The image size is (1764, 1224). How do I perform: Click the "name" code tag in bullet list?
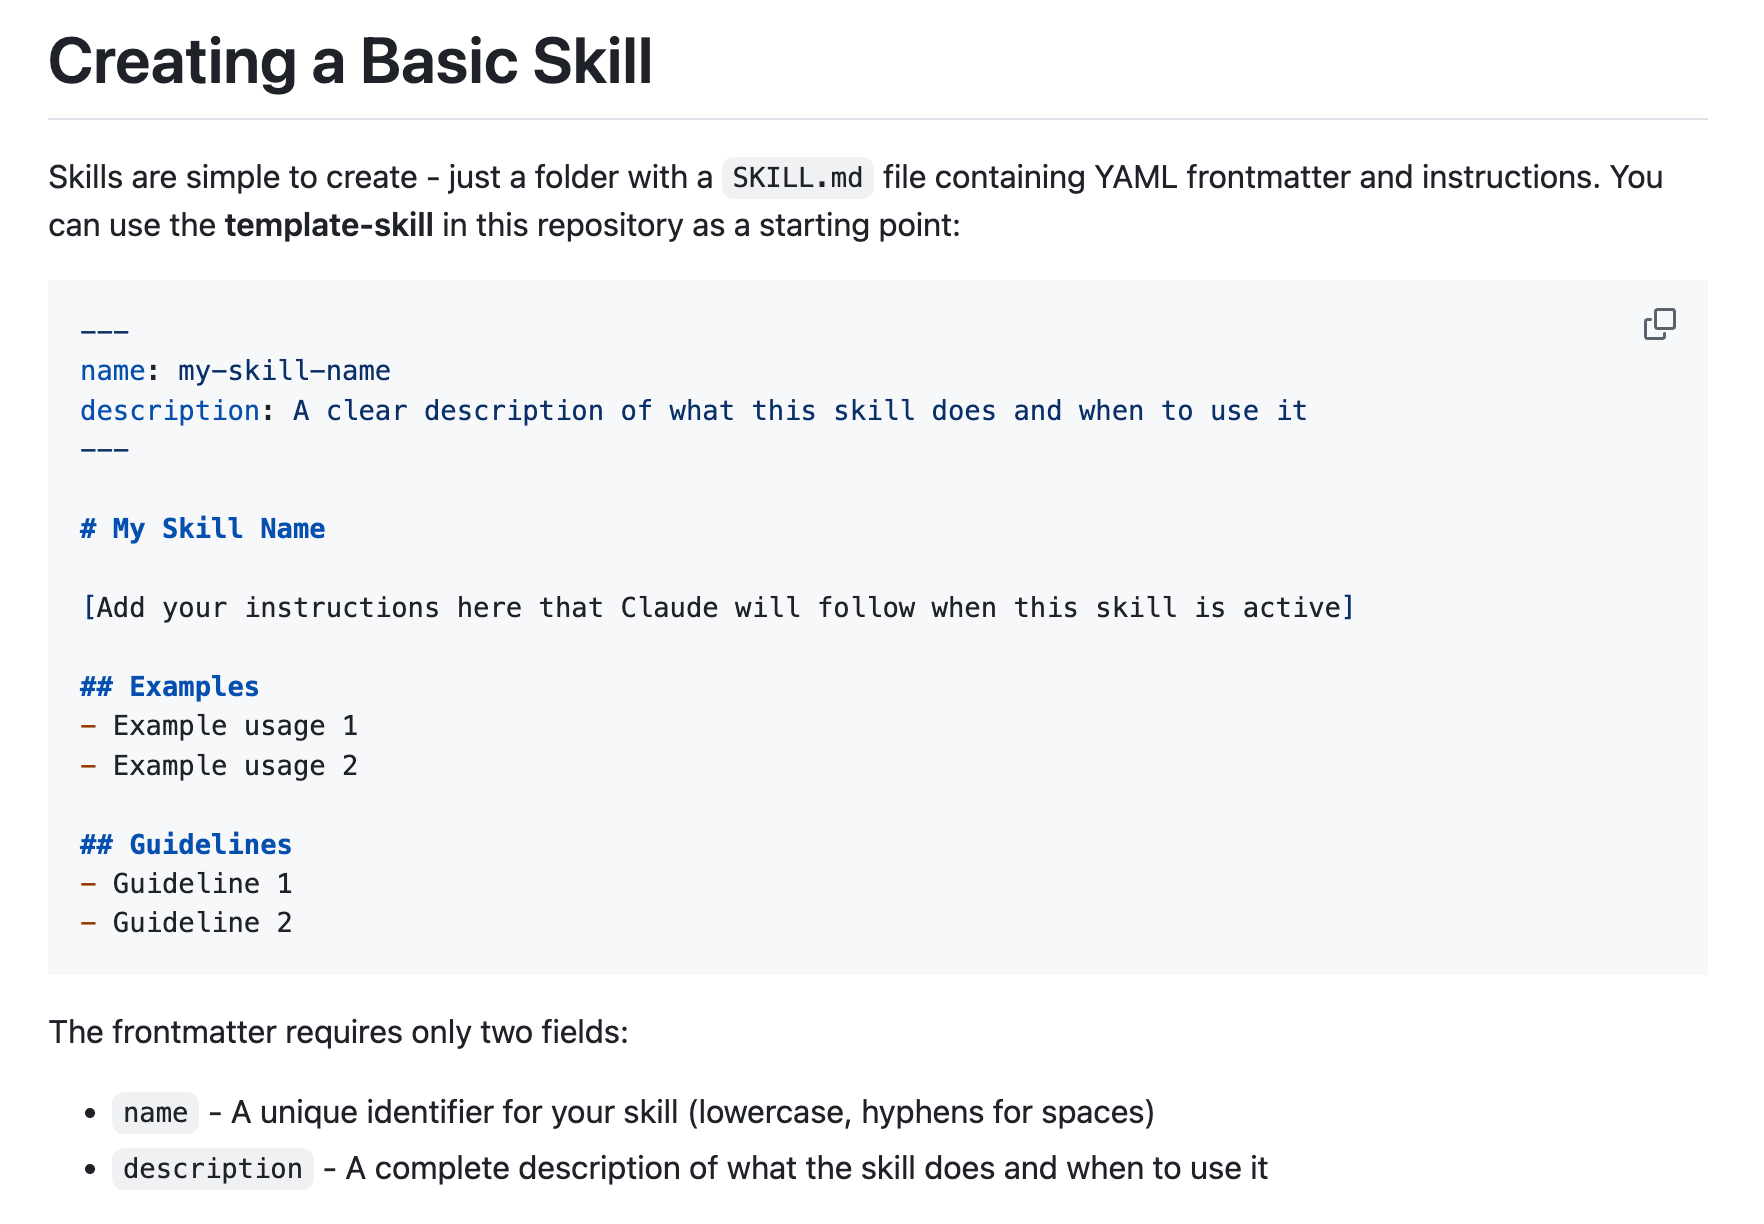click(156, 1113)
